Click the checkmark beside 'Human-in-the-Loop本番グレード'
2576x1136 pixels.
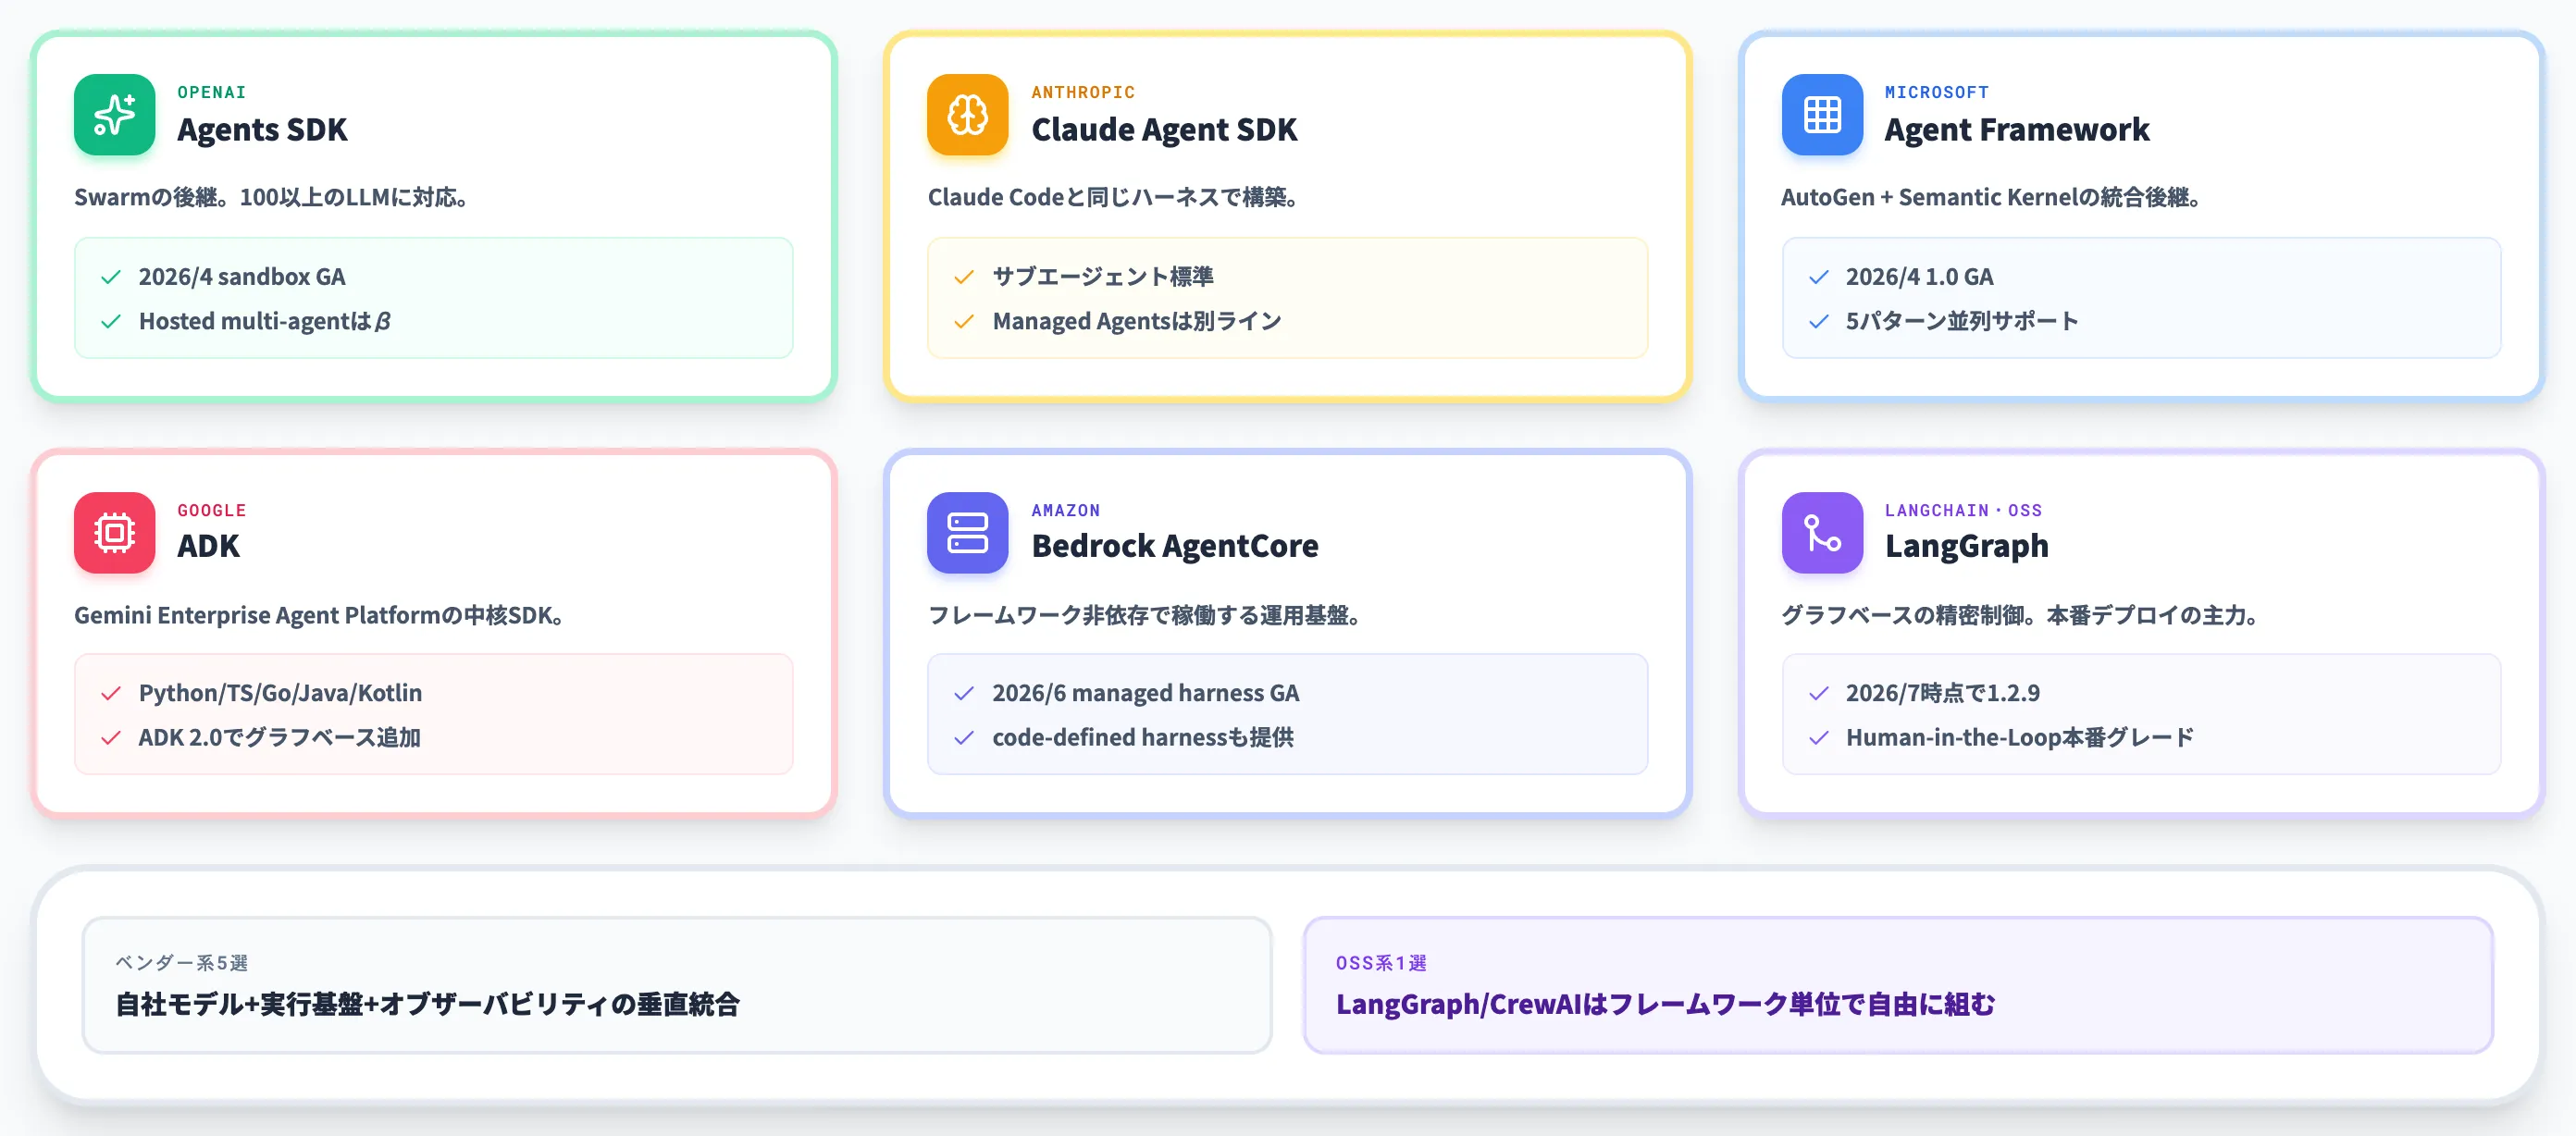click(1819, 738)
